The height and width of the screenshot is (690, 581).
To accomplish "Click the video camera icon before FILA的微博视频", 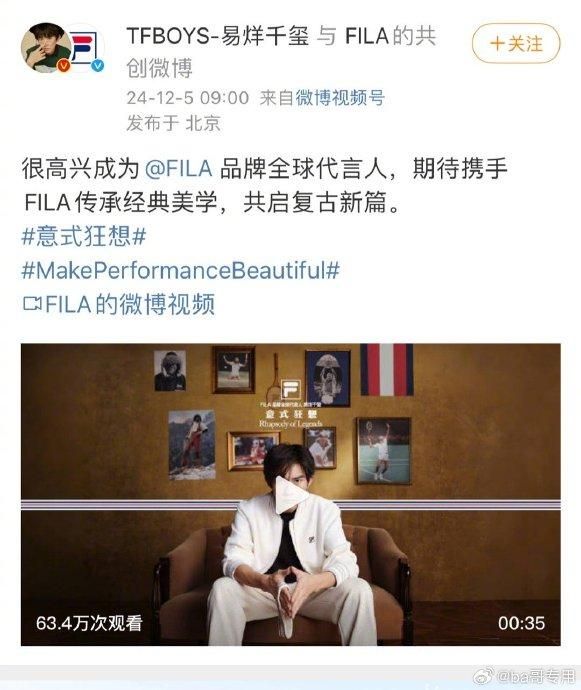I will coord(32,304).
